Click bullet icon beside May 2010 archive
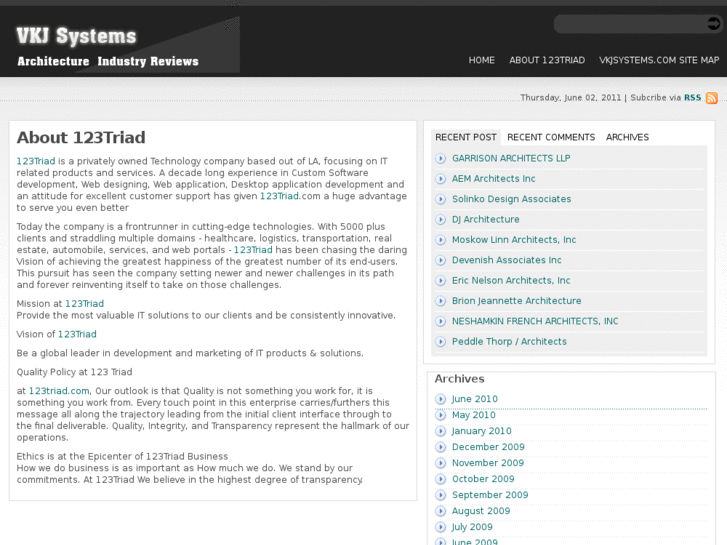 [440, 415]
